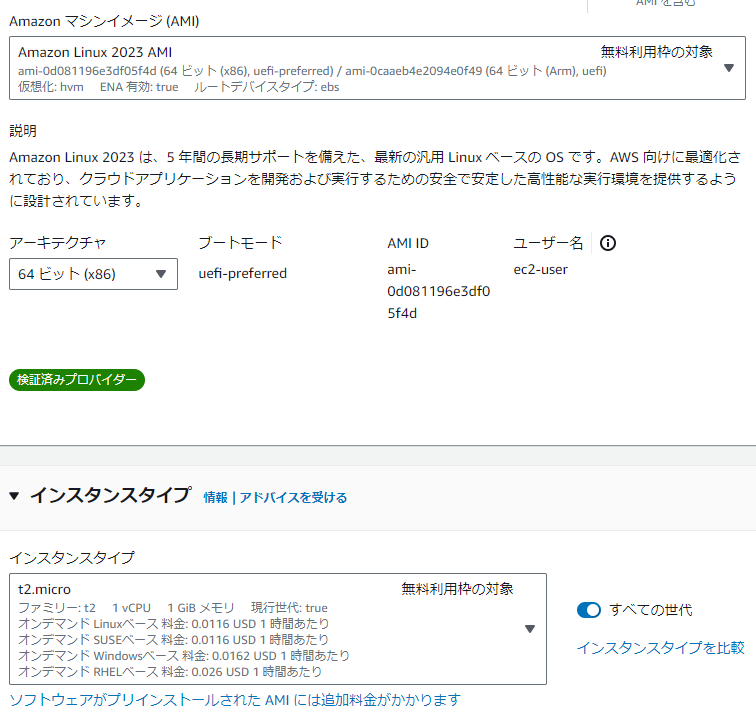The image size is (756, 717).
Task: Open the ソフトウェアがプリインストールされた AMI には追加料金 link
Action: point(235,700)
